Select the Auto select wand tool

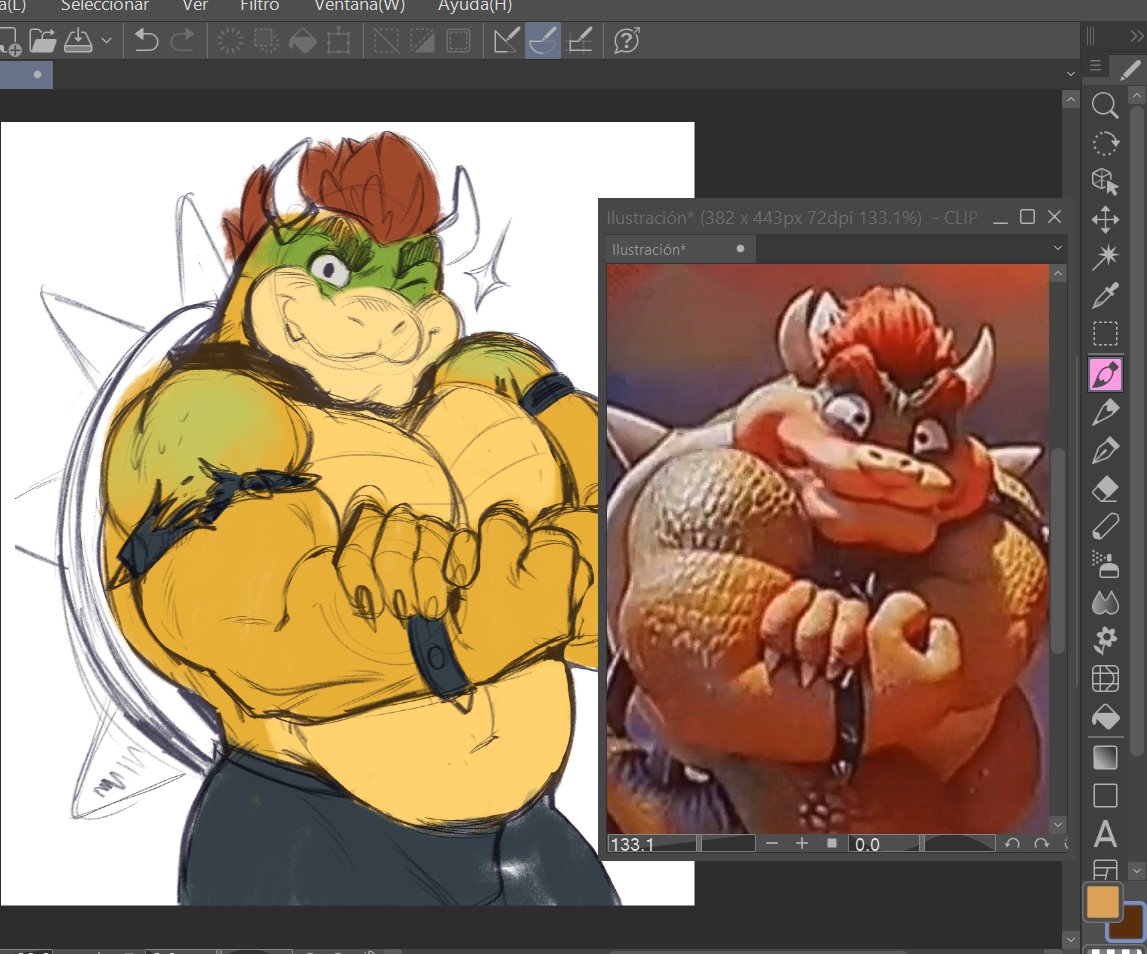[1105, 258]
